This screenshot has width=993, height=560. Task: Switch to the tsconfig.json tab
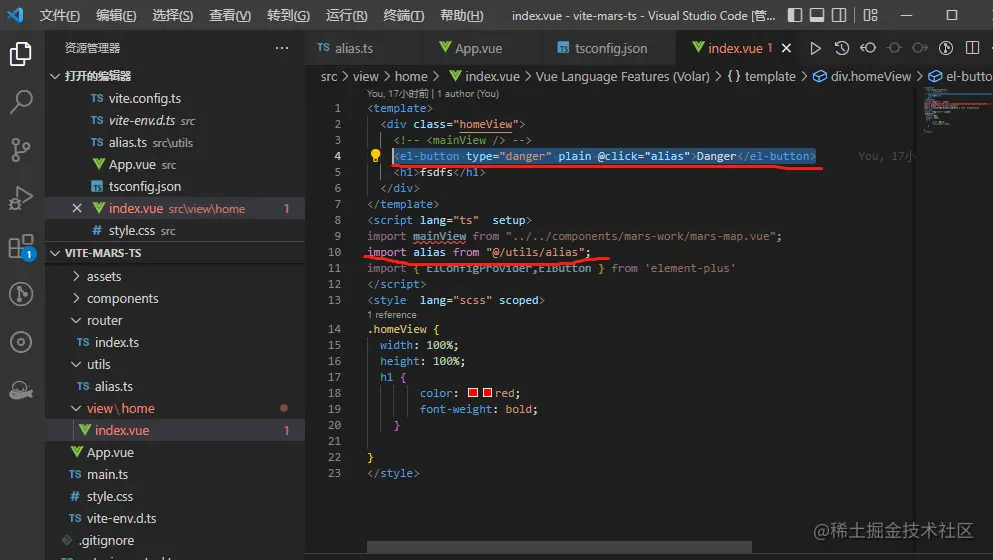(608, 48)
